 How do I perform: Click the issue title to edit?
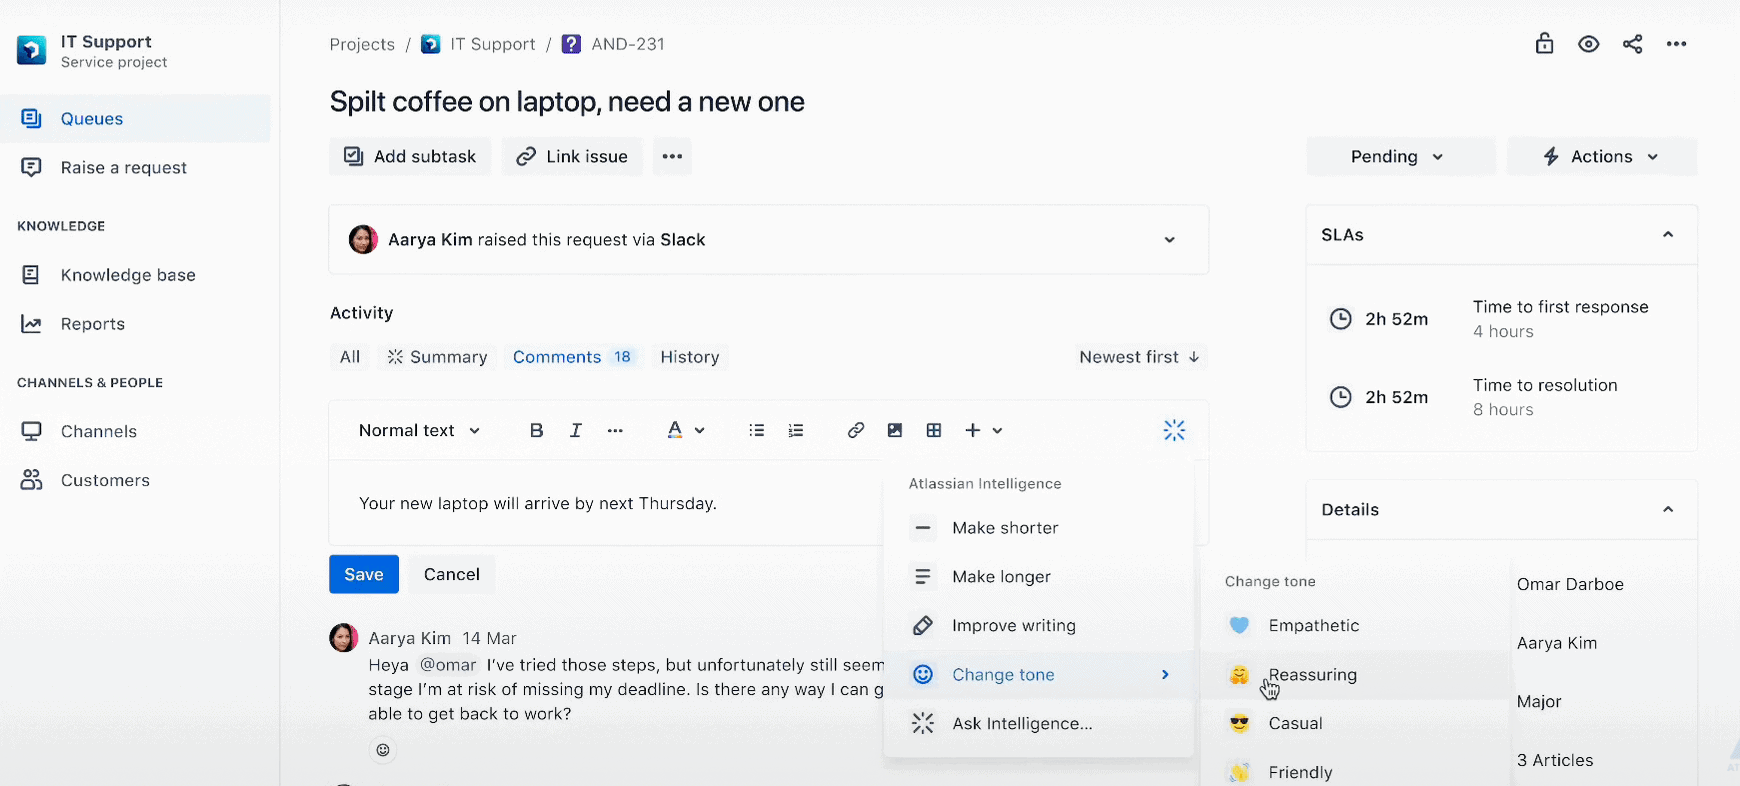[567, 102]
